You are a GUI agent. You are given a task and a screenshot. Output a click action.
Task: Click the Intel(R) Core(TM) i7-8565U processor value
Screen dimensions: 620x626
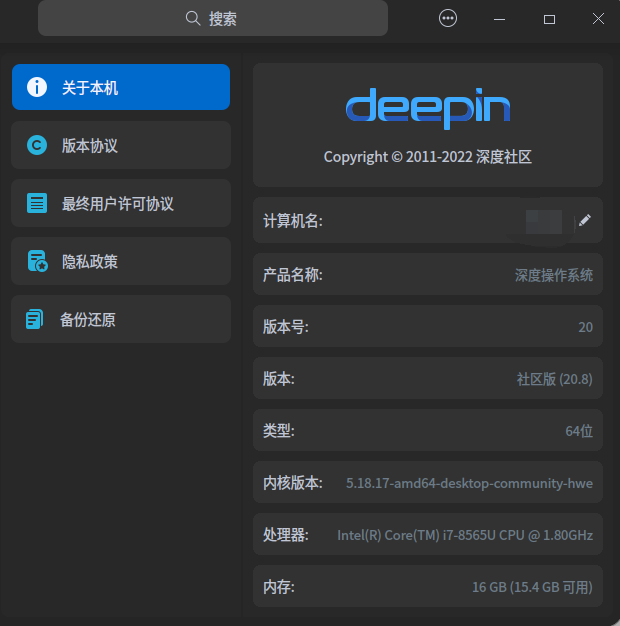[x=465, y=535]
